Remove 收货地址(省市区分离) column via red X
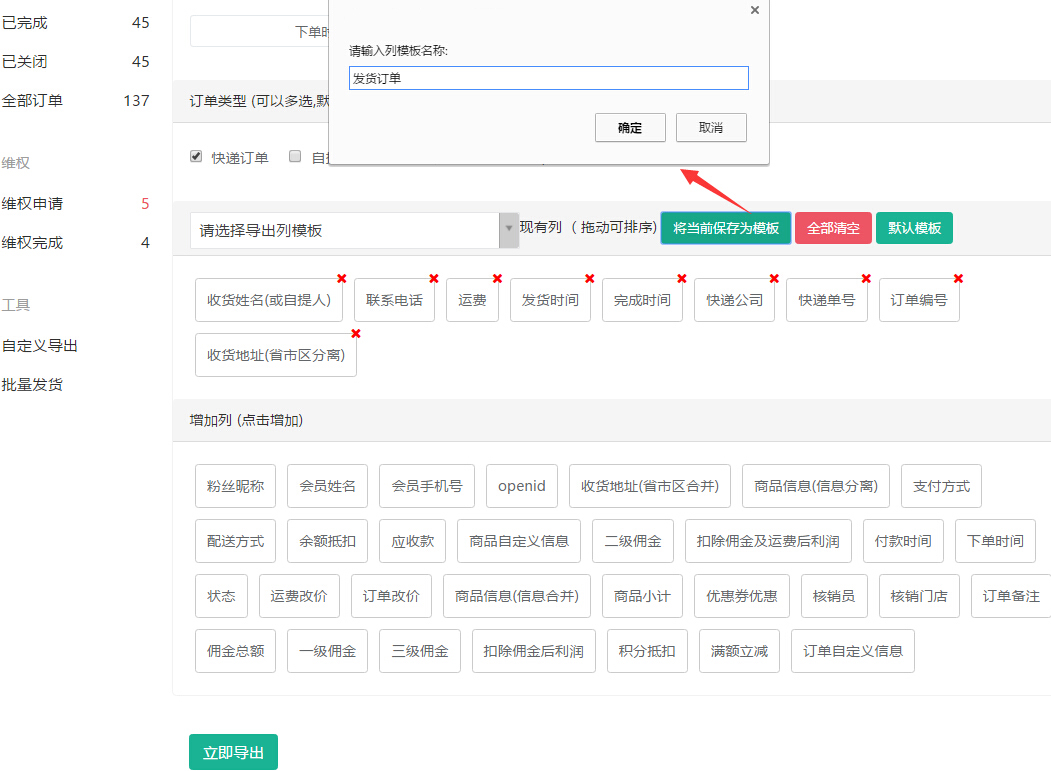This screenshot has width=1051, height=771. (x=356, y=333)
